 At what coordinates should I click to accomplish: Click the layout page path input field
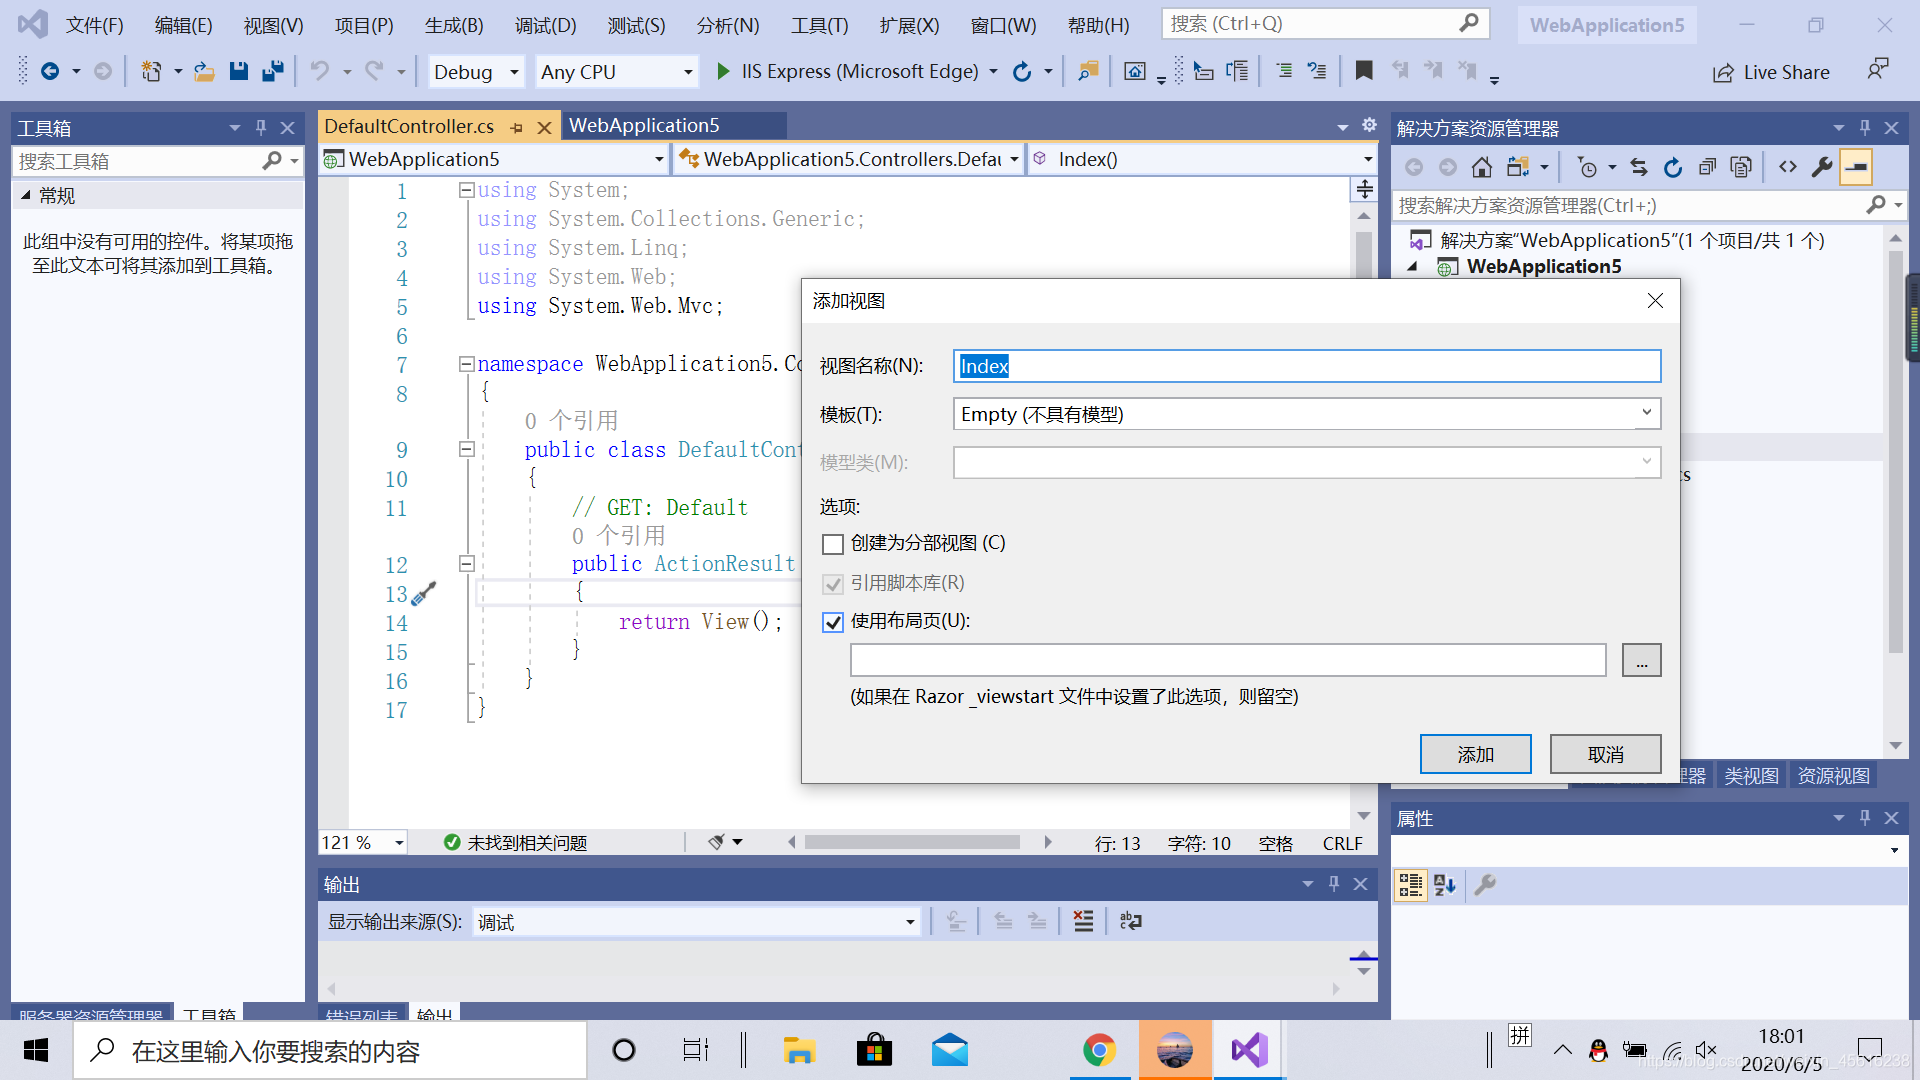tap(1228, 660)
